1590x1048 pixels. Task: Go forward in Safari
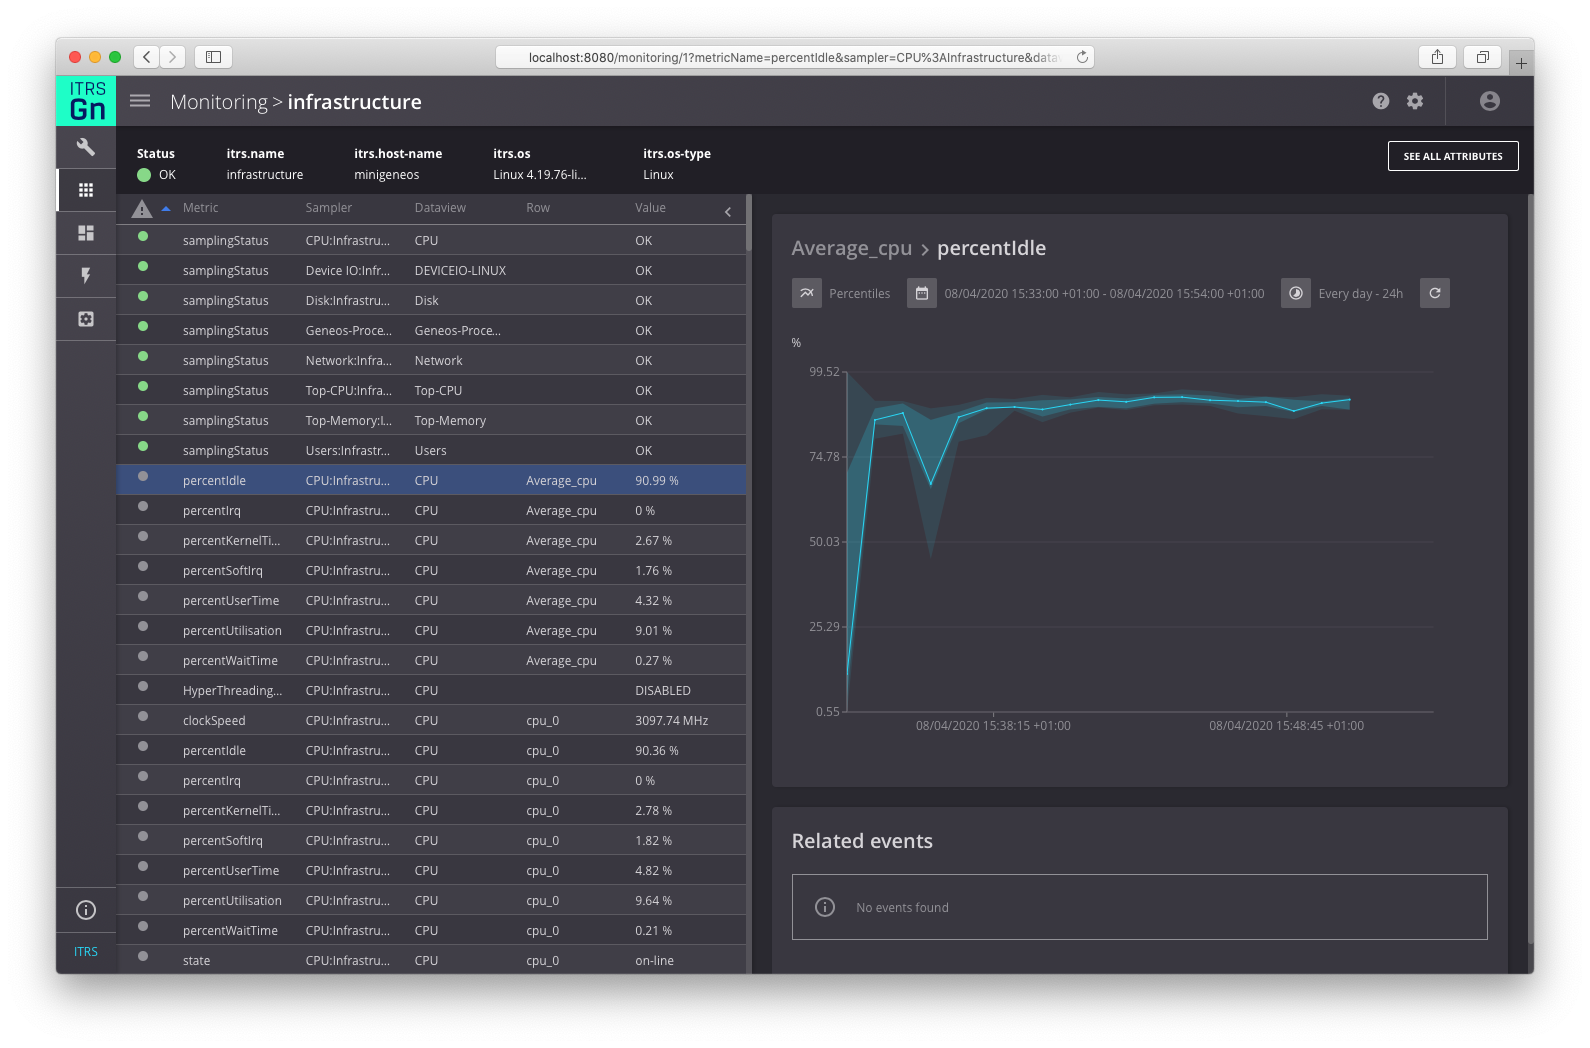coord(173,57)
